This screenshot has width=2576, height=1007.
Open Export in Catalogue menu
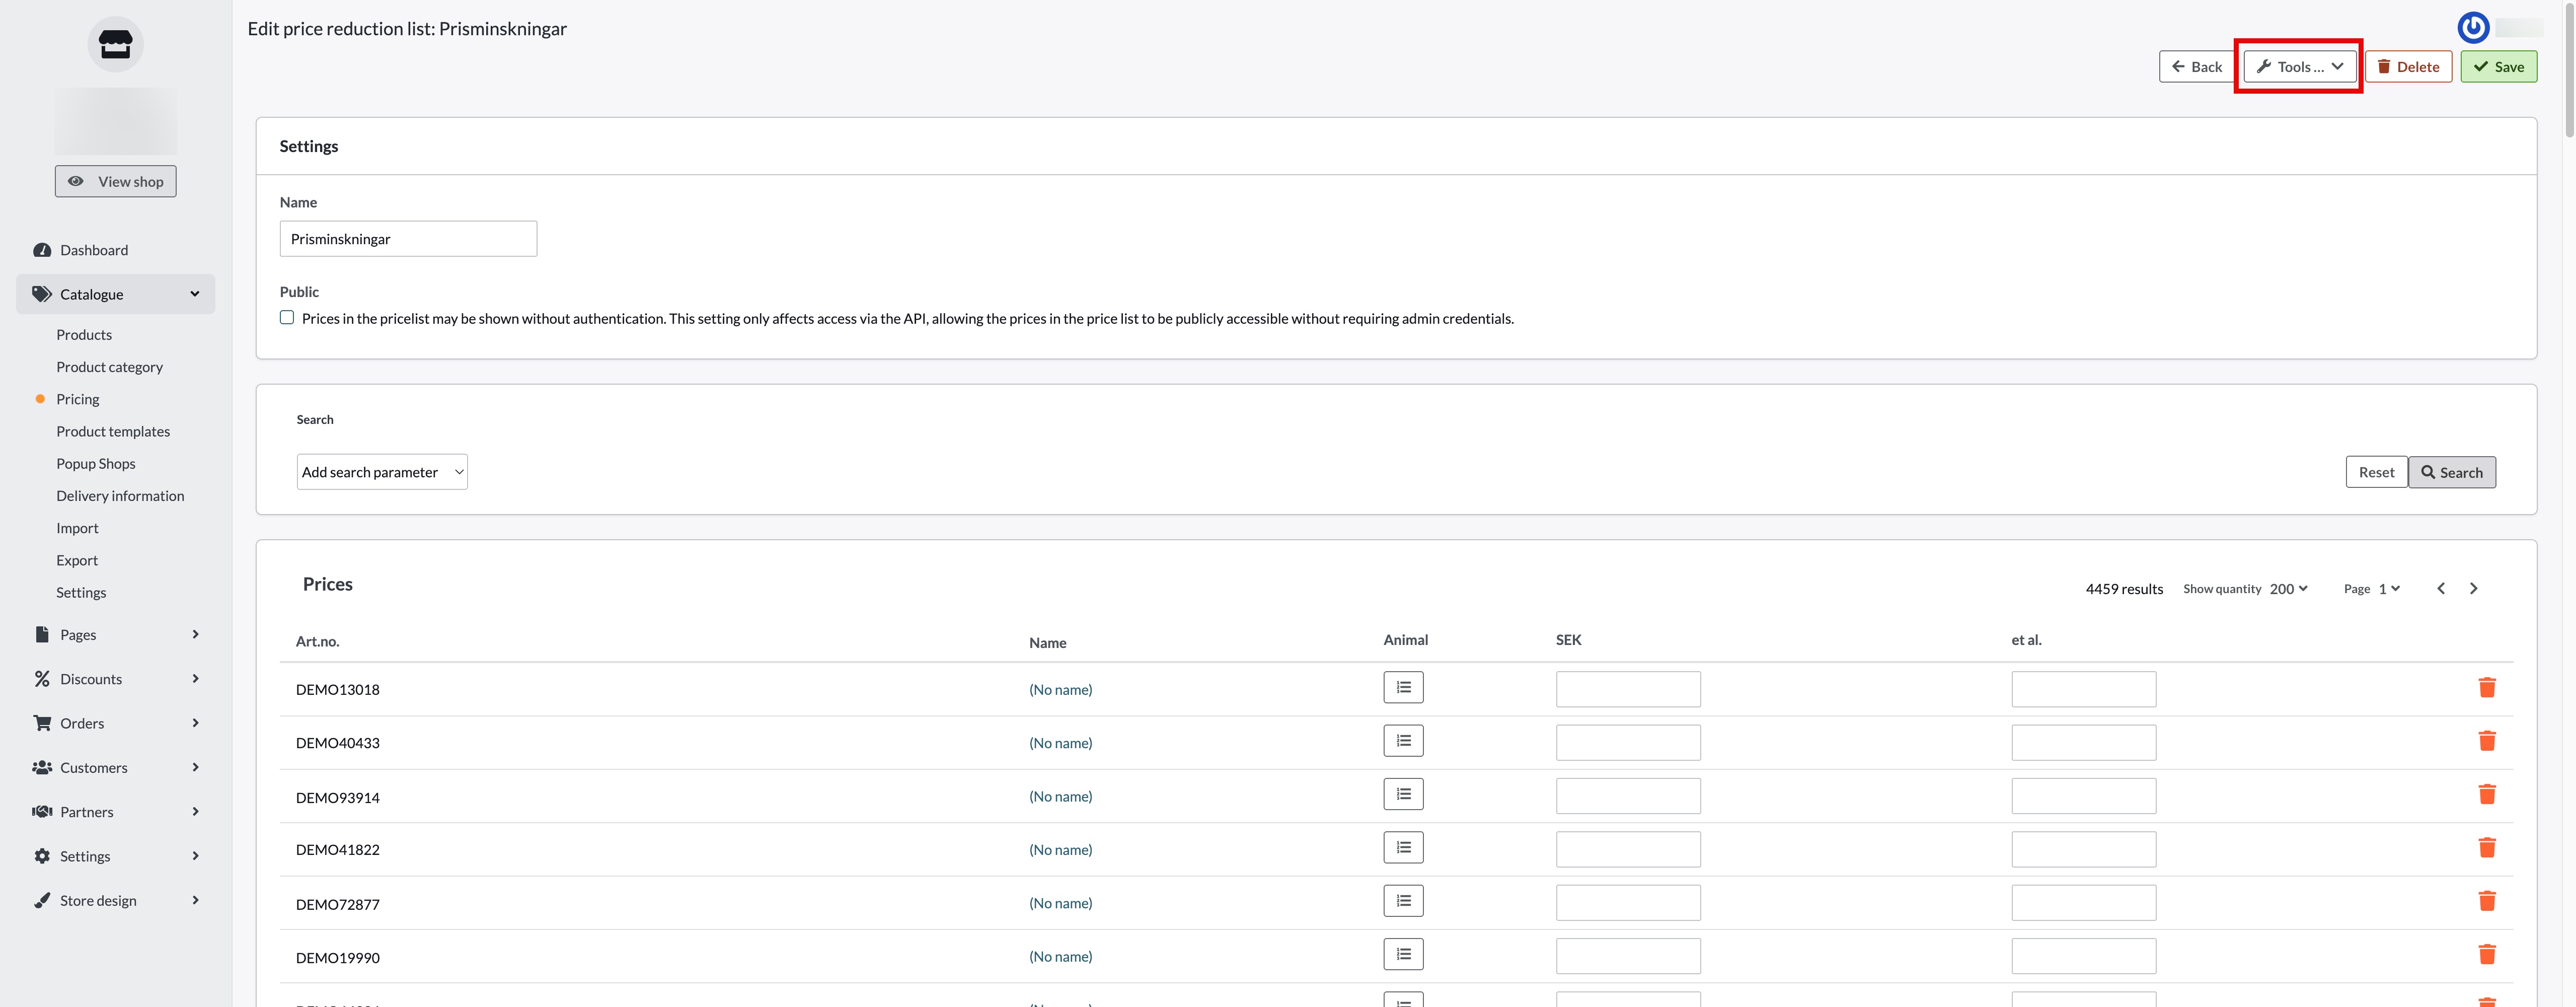pyautogui.click(x=77, y=560)
